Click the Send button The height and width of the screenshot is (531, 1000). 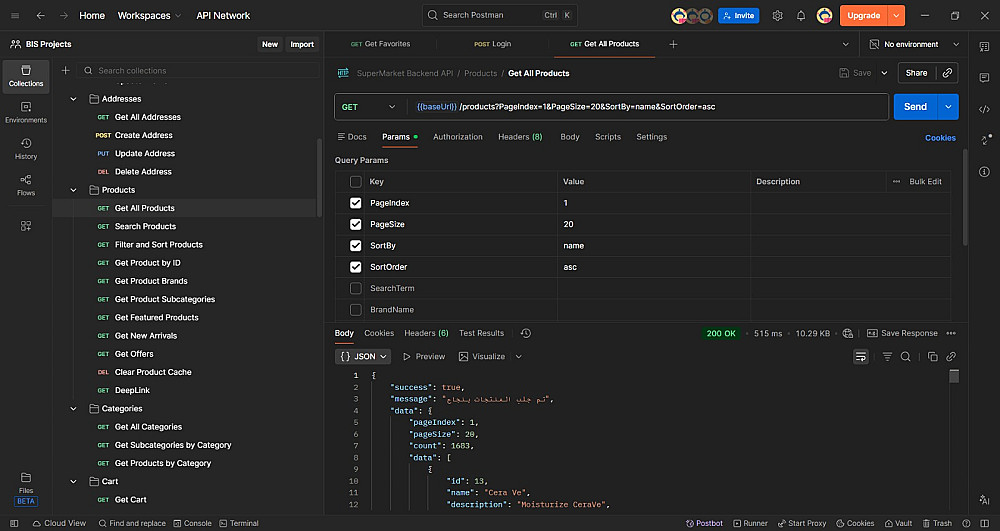(x=915, y=107)
